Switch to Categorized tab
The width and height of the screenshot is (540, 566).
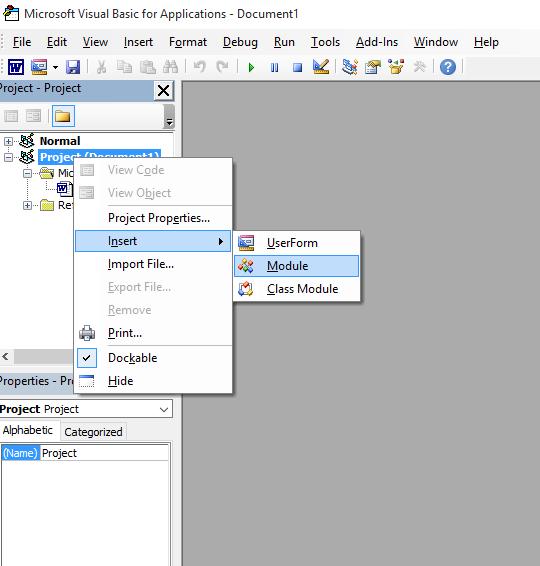[x=93, y=432]
